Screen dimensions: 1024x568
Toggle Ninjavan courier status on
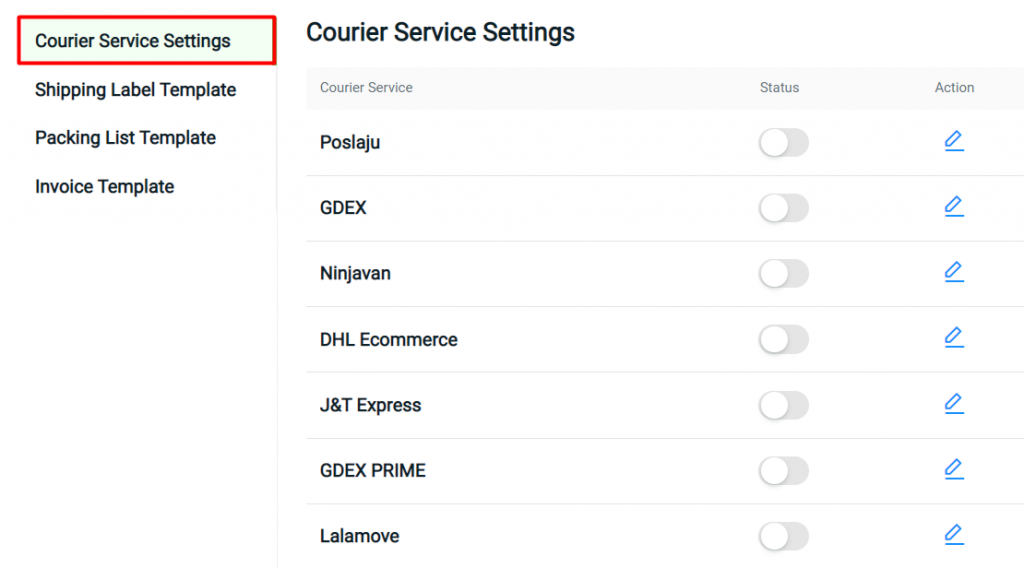coord(784,274)
